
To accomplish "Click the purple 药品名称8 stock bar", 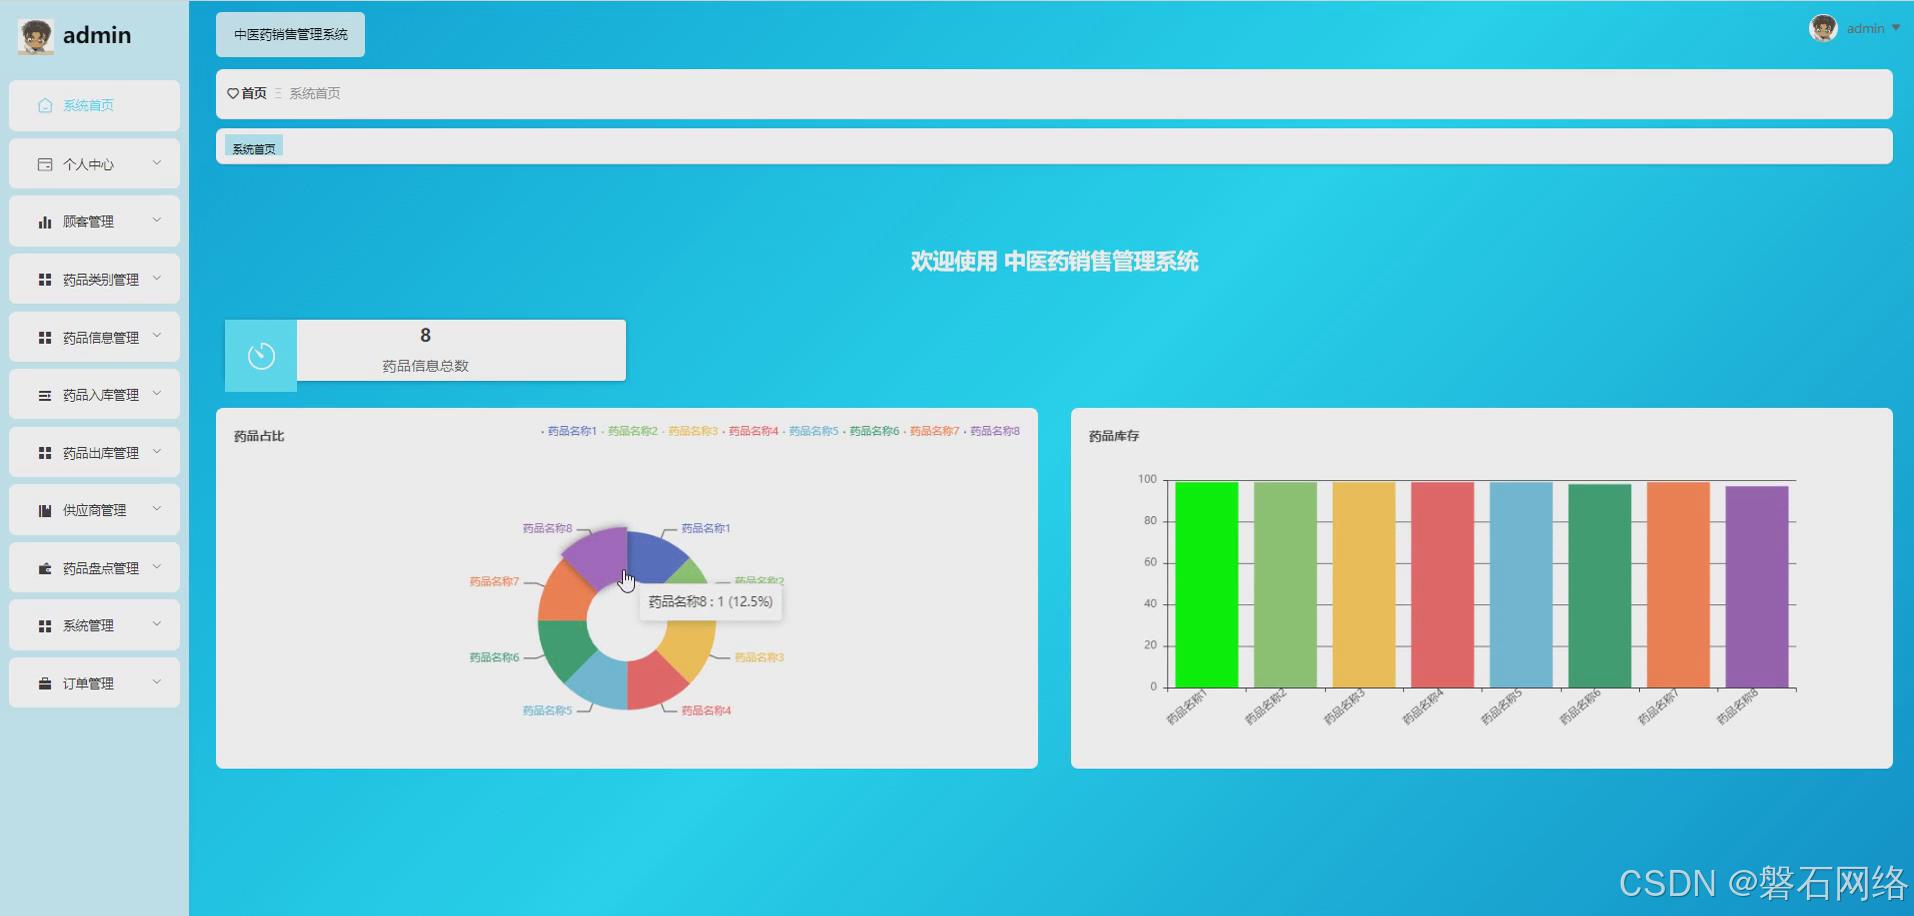I will tap(1757, 587).
